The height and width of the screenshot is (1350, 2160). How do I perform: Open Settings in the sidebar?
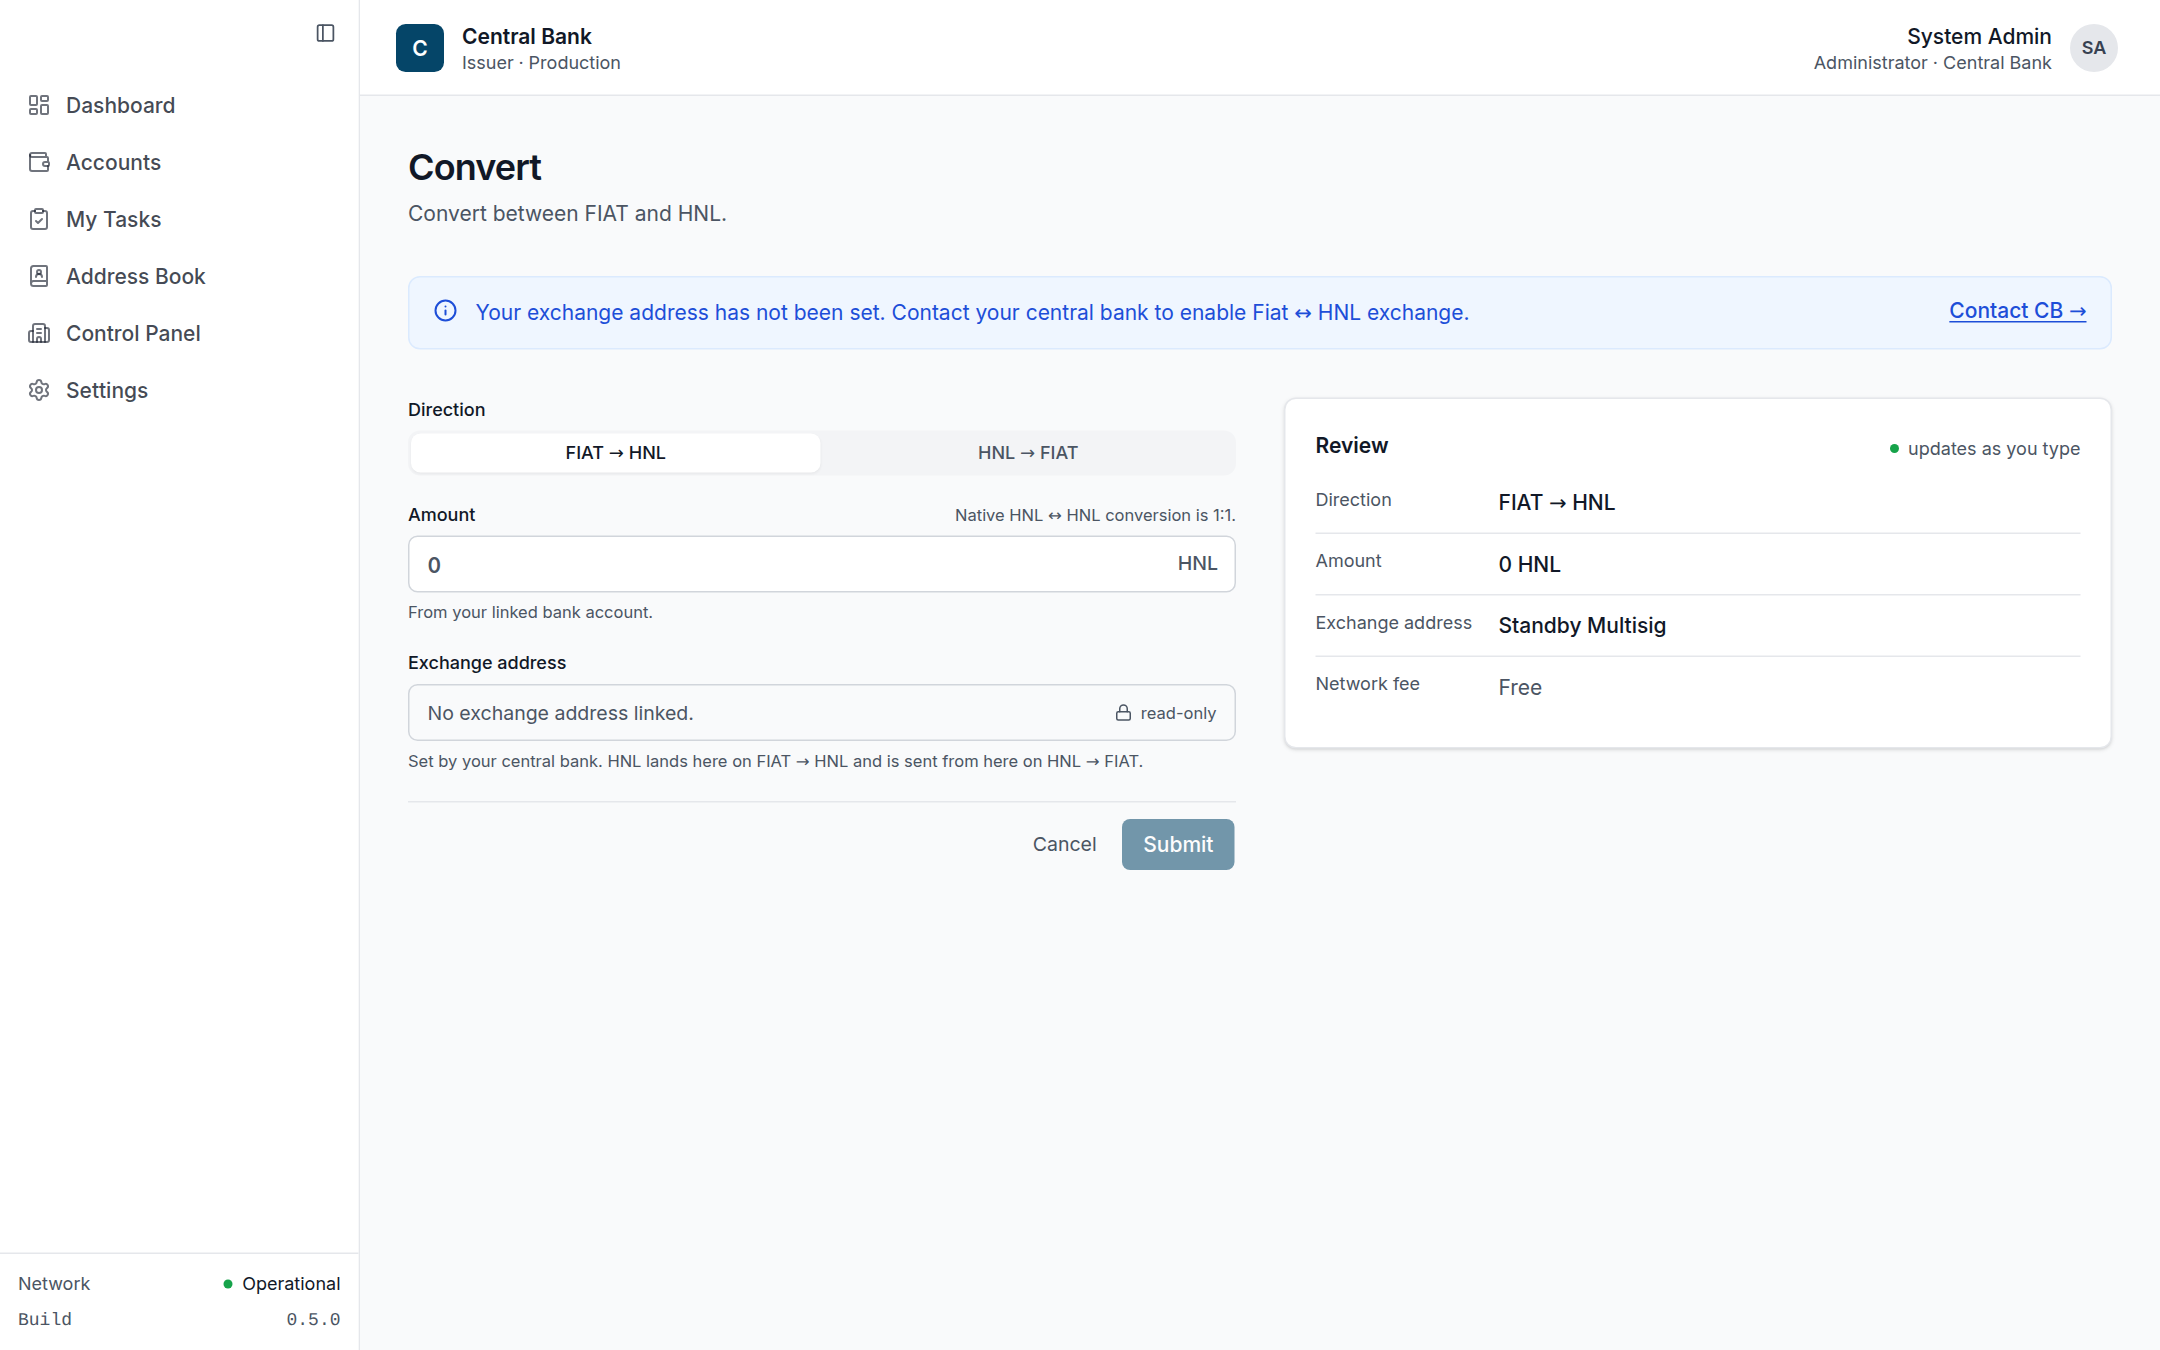180,390
